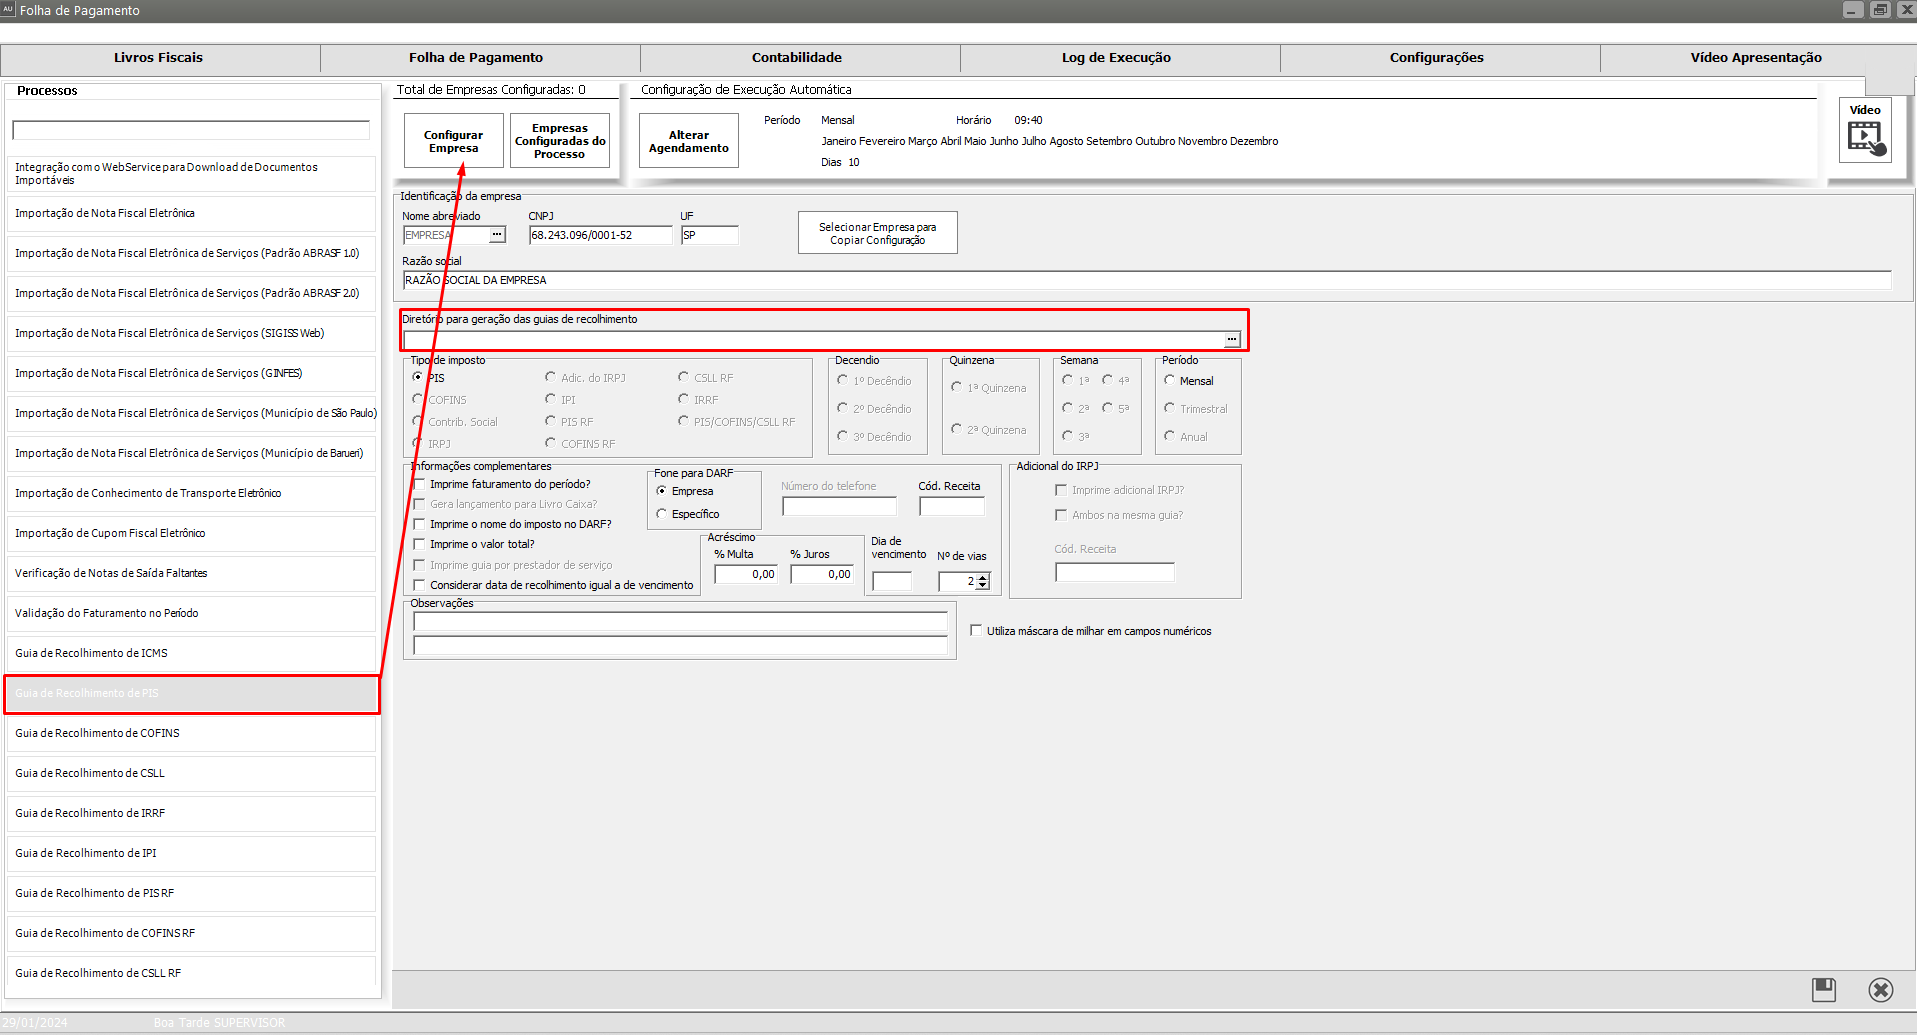Click the CNPJ input field

click(601, 235)
